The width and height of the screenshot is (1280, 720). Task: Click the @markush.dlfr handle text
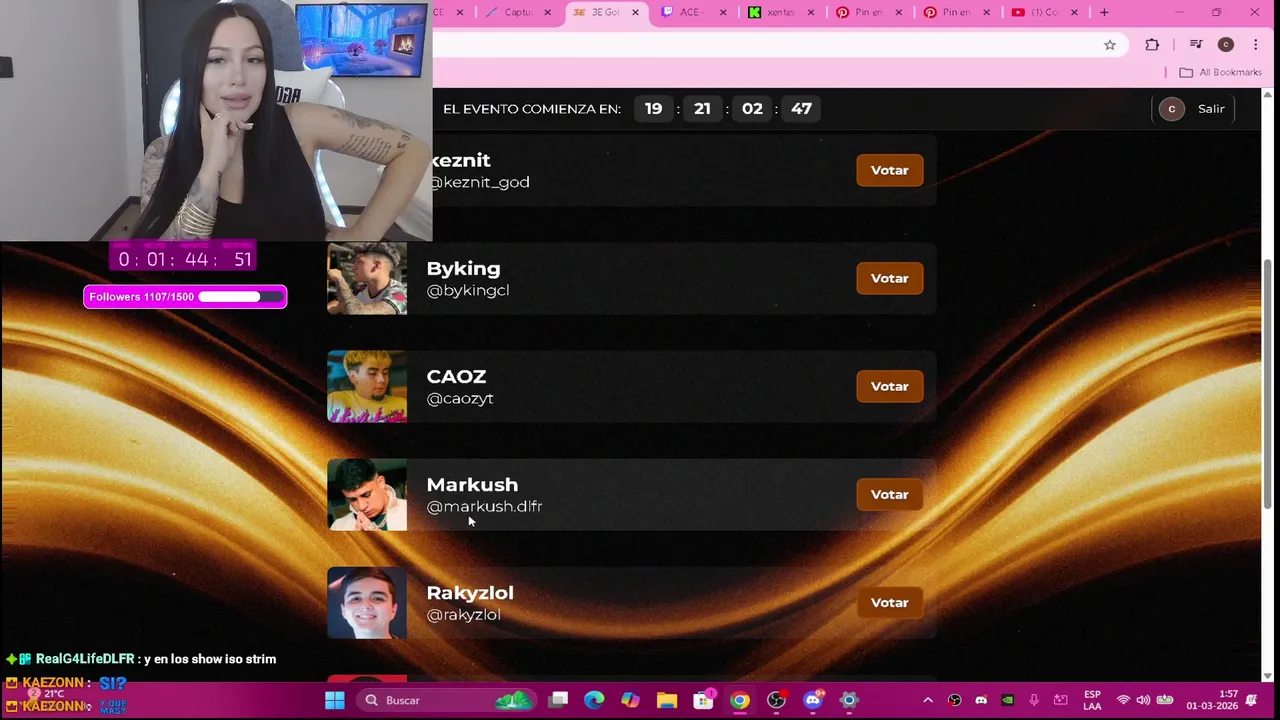[485, 506]
